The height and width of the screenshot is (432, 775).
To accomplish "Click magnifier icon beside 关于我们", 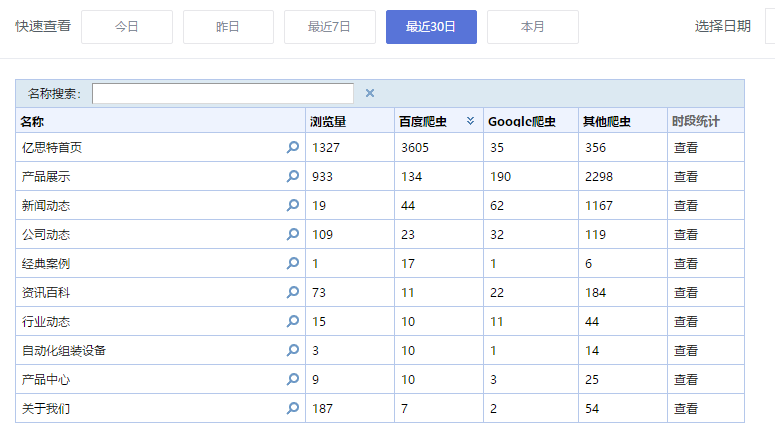I will [293, 408].
